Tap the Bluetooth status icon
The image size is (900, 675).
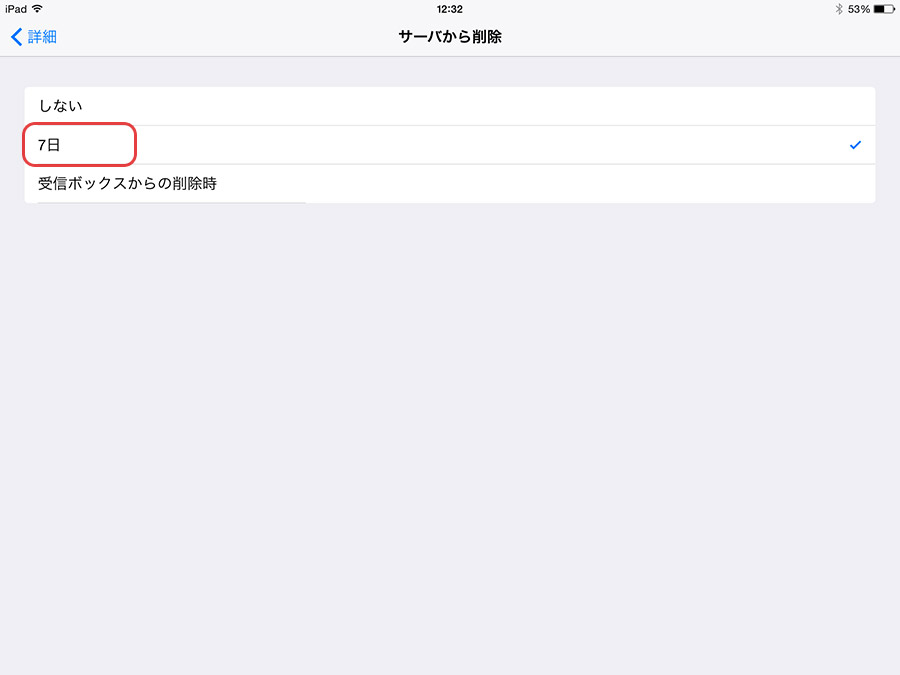(x=839, y=9)
